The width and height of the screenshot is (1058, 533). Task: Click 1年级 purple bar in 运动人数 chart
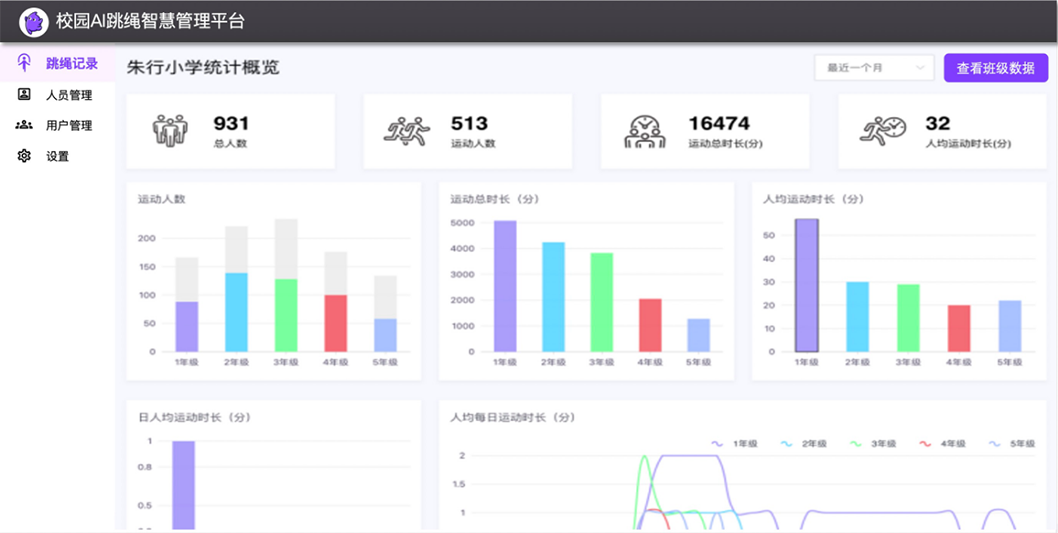tap(187, 327)
